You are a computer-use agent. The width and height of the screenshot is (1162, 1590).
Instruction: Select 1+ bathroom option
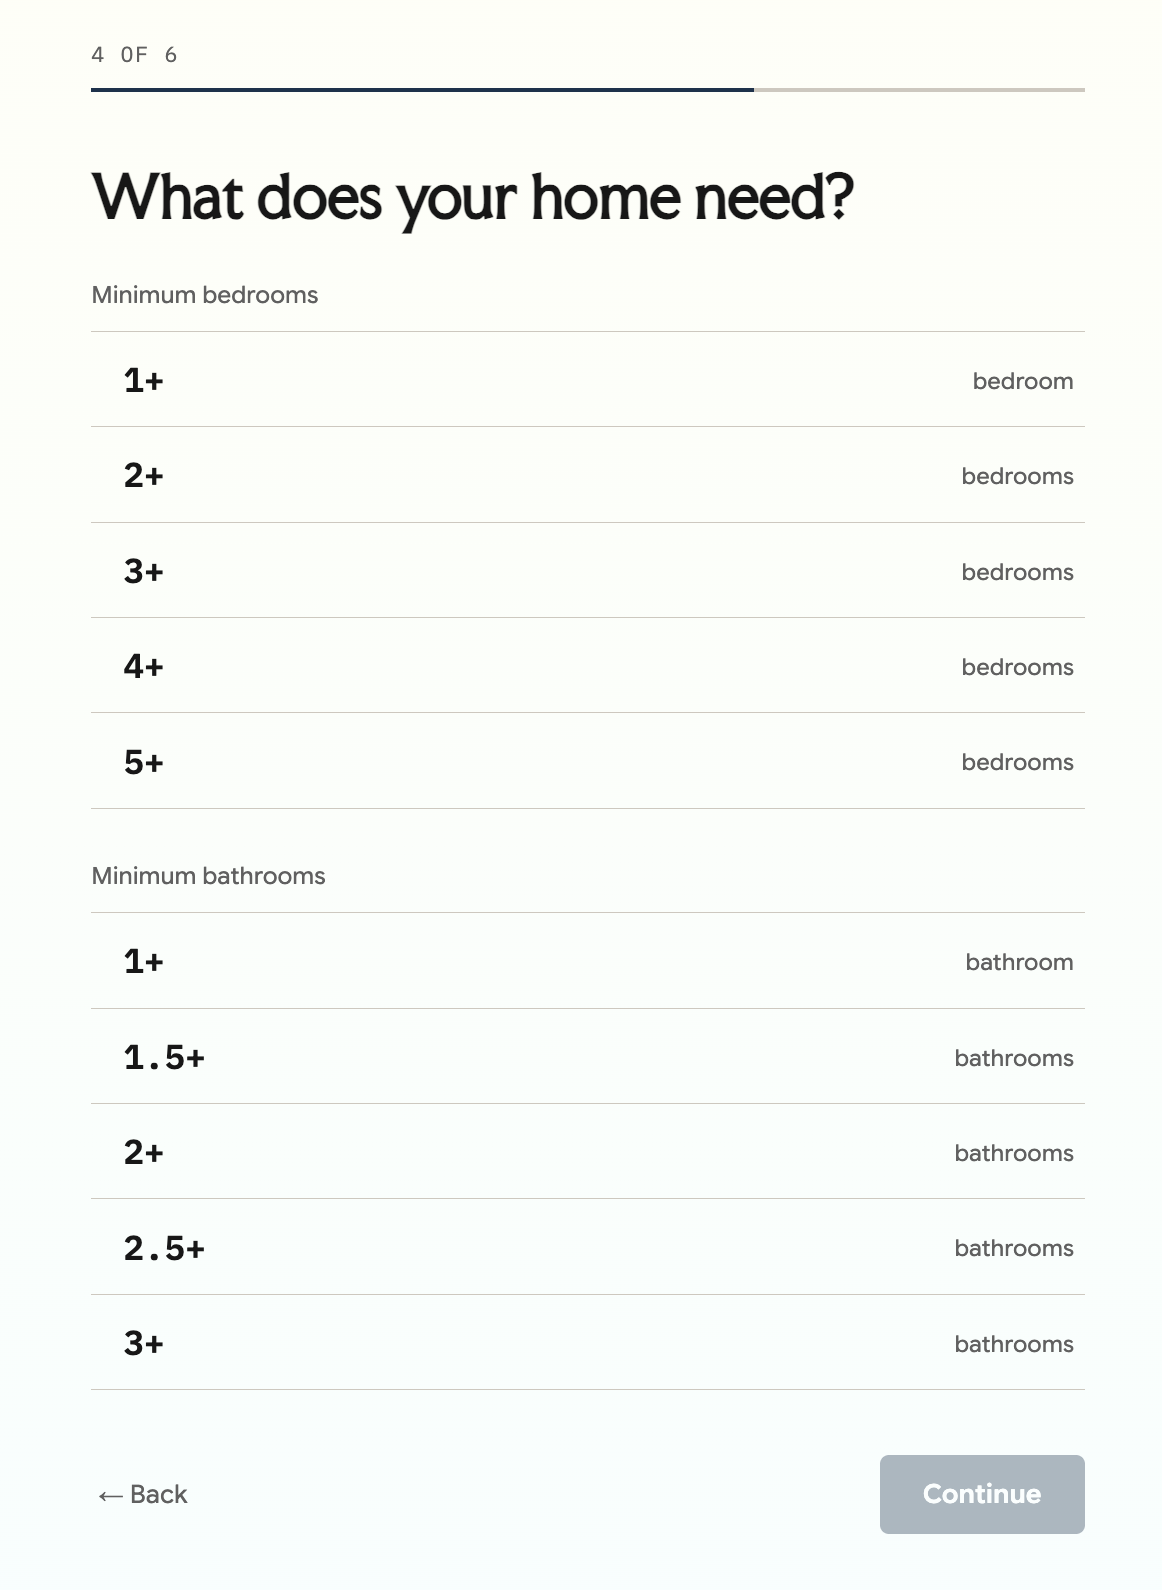click(x=588, y=961)
